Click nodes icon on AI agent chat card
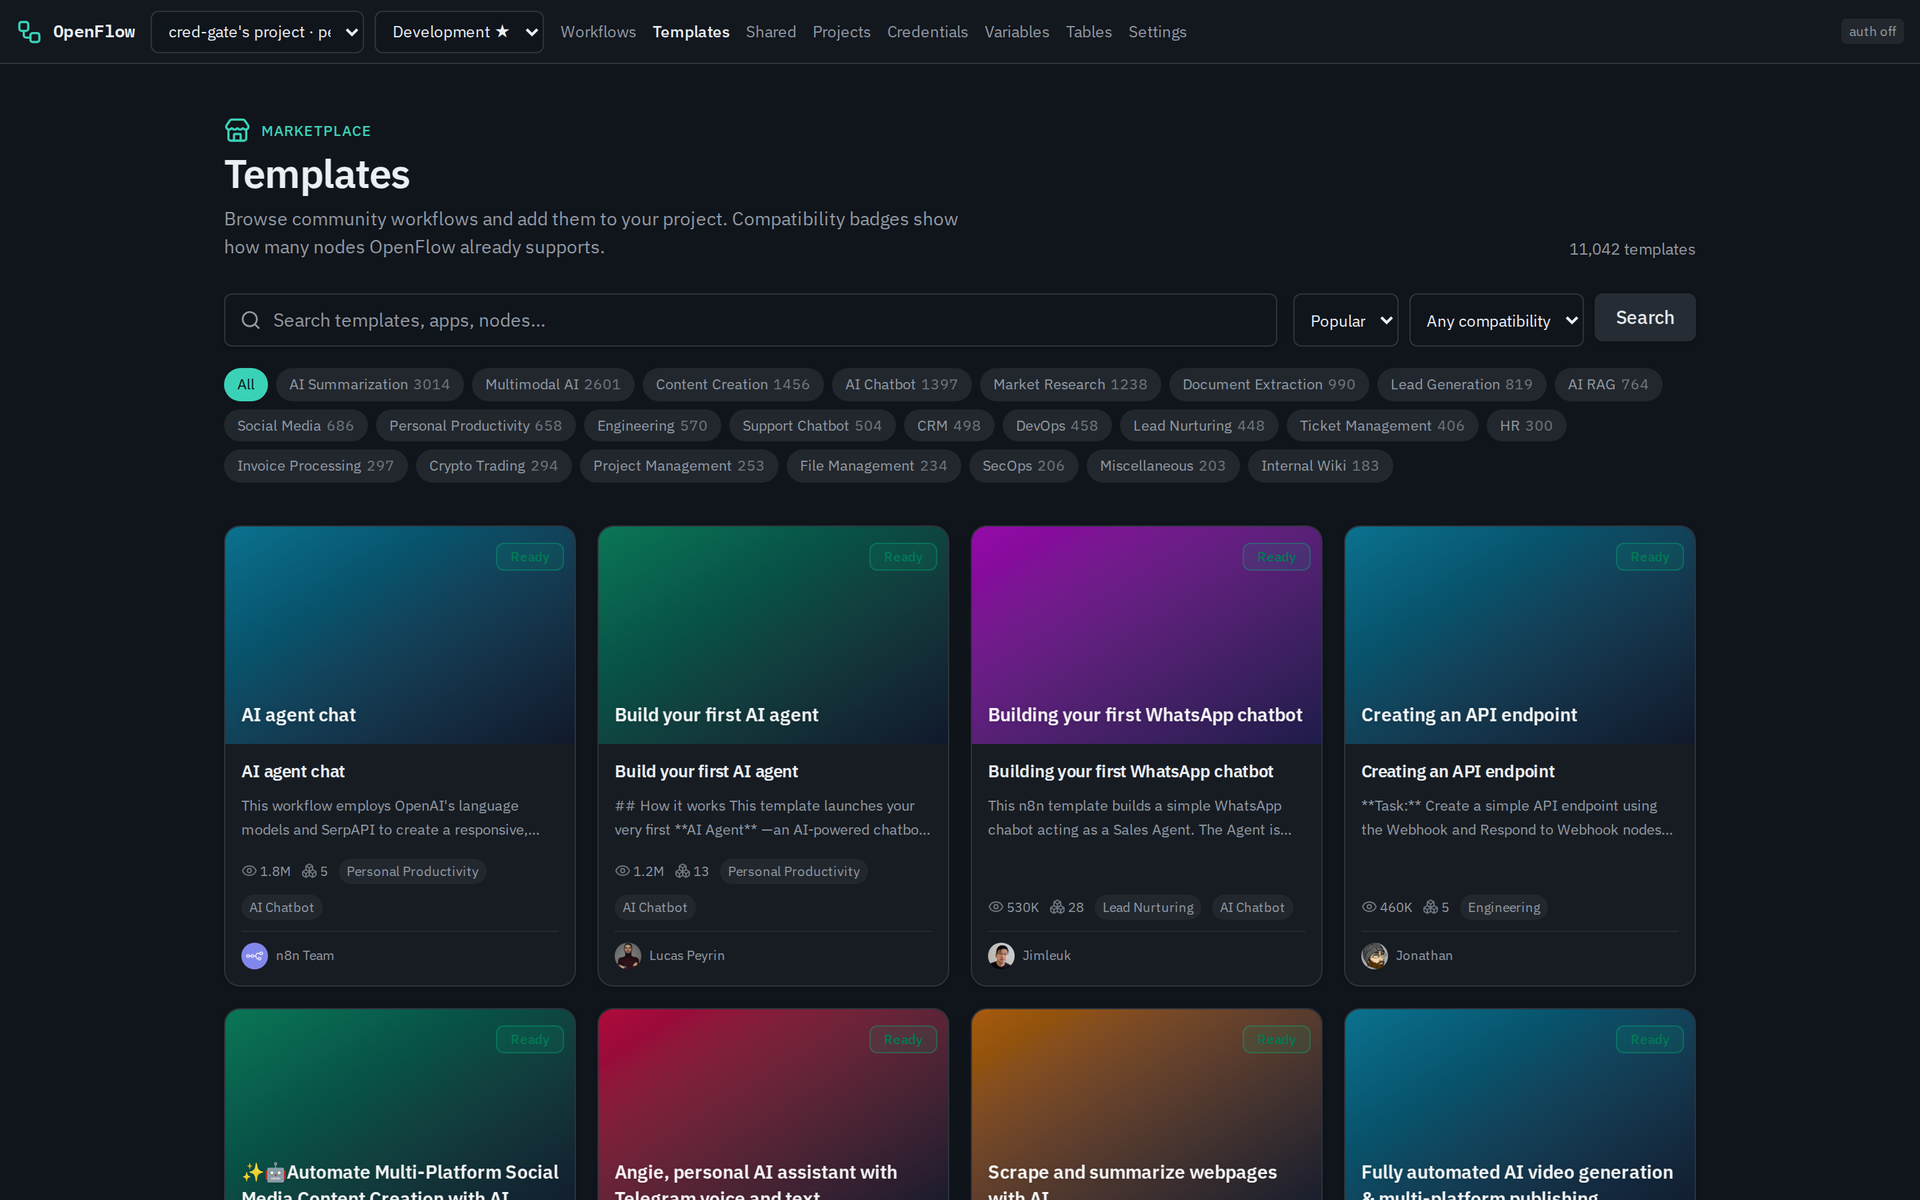The height and width of the screenshot is (1200, 1920). point(309,871)
